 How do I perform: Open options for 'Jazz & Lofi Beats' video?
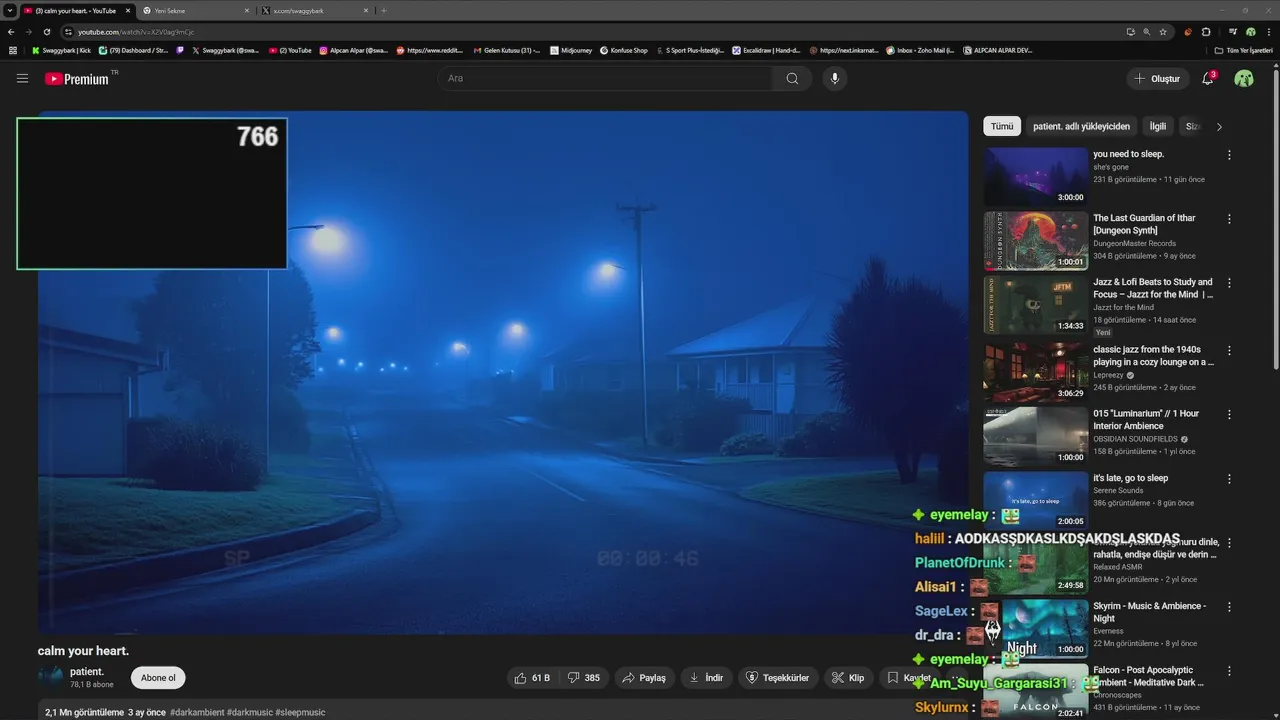[1229, 283]
